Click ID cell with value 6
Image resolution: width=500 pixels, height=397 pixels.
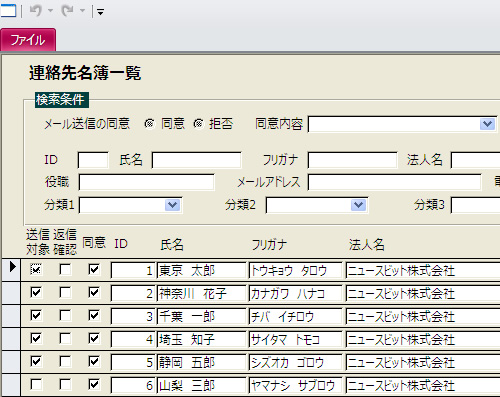click(x=133, y=385)
